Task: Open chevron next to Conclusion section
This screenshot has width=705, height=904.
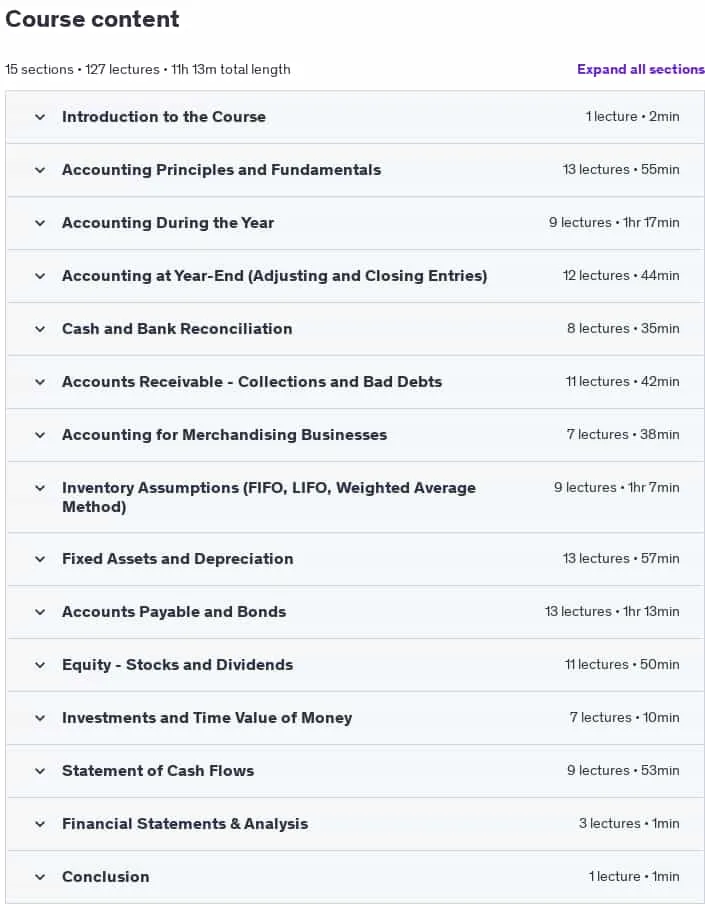Action: 40,877
